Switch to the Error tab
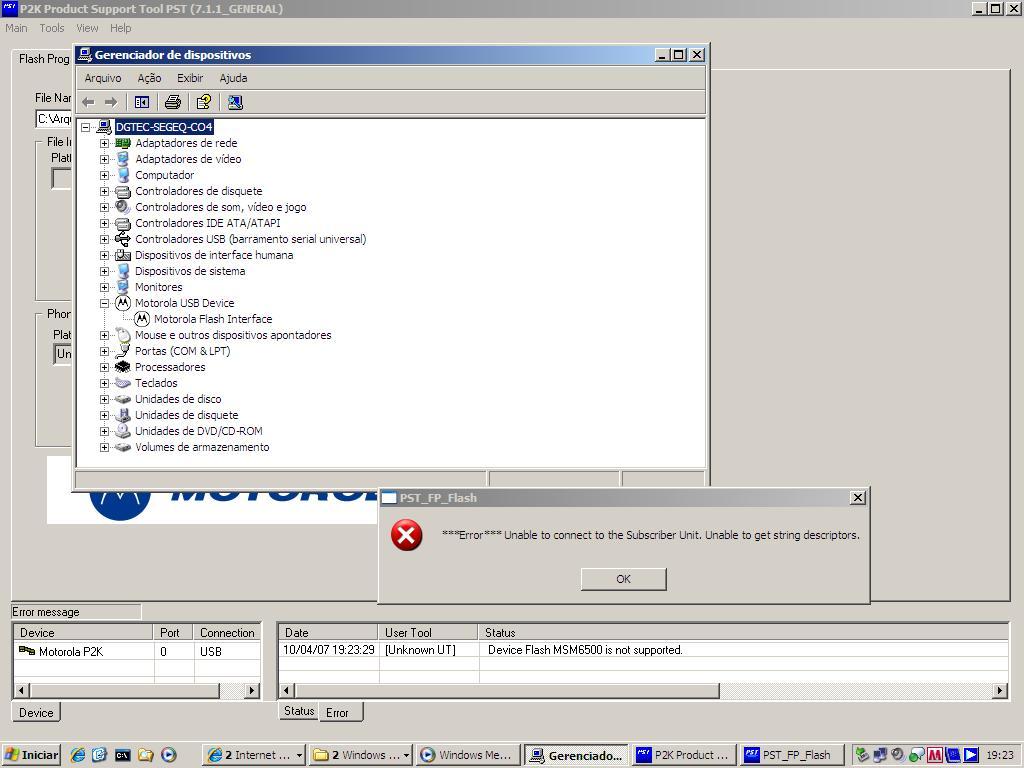This screenshot has width=1024, height=768. pos(340,712)
